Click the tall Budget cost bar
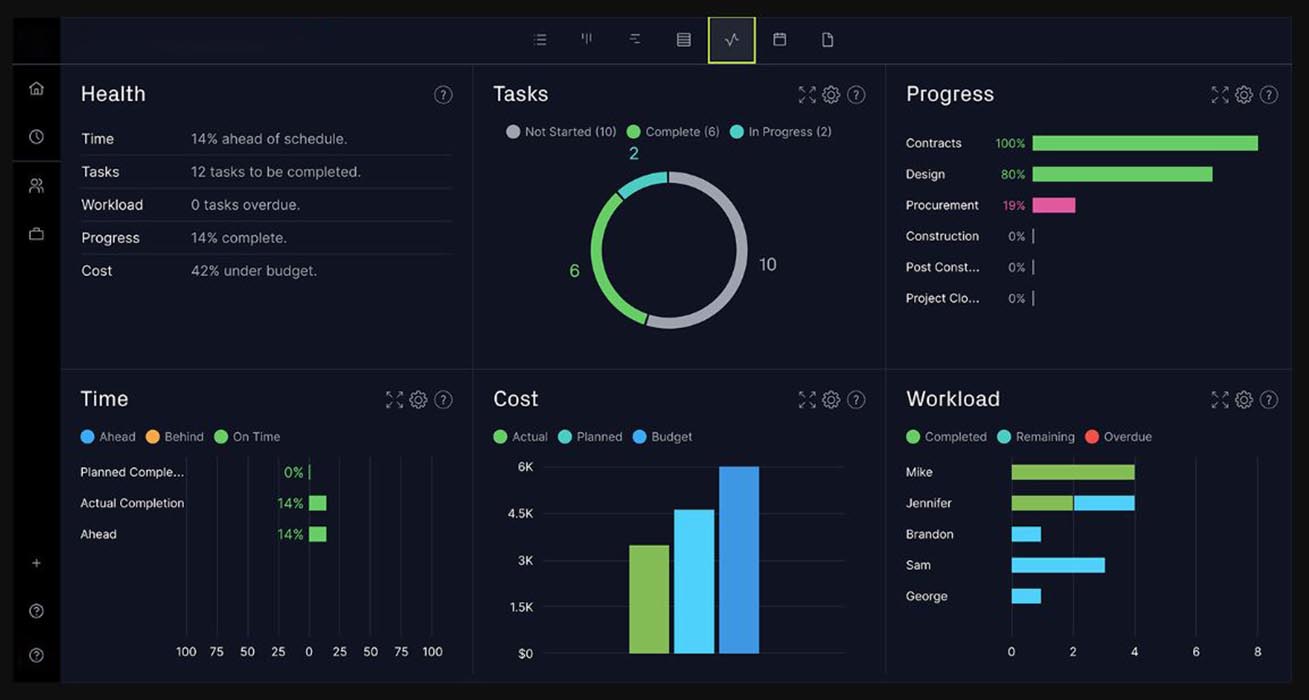Viewport: 1309px width, 700px height. 739,560
